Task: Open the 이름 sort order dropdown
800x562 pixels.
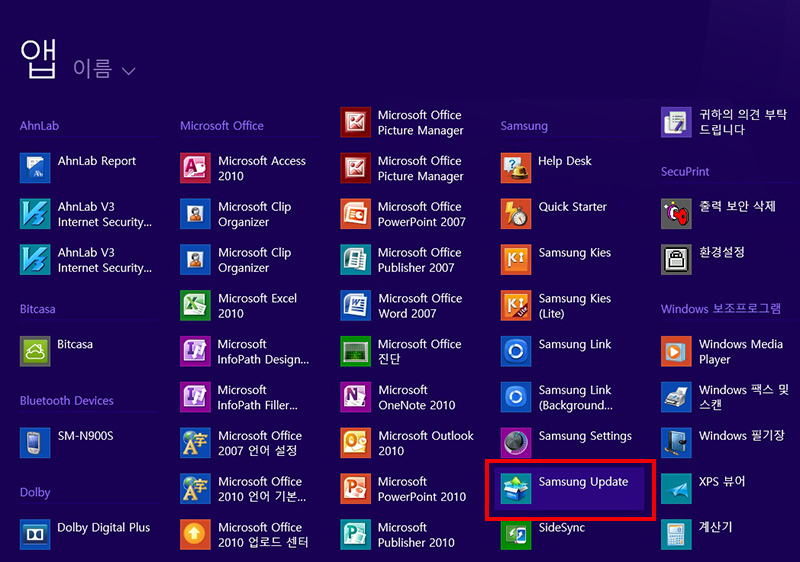Action: coord(104,68)
